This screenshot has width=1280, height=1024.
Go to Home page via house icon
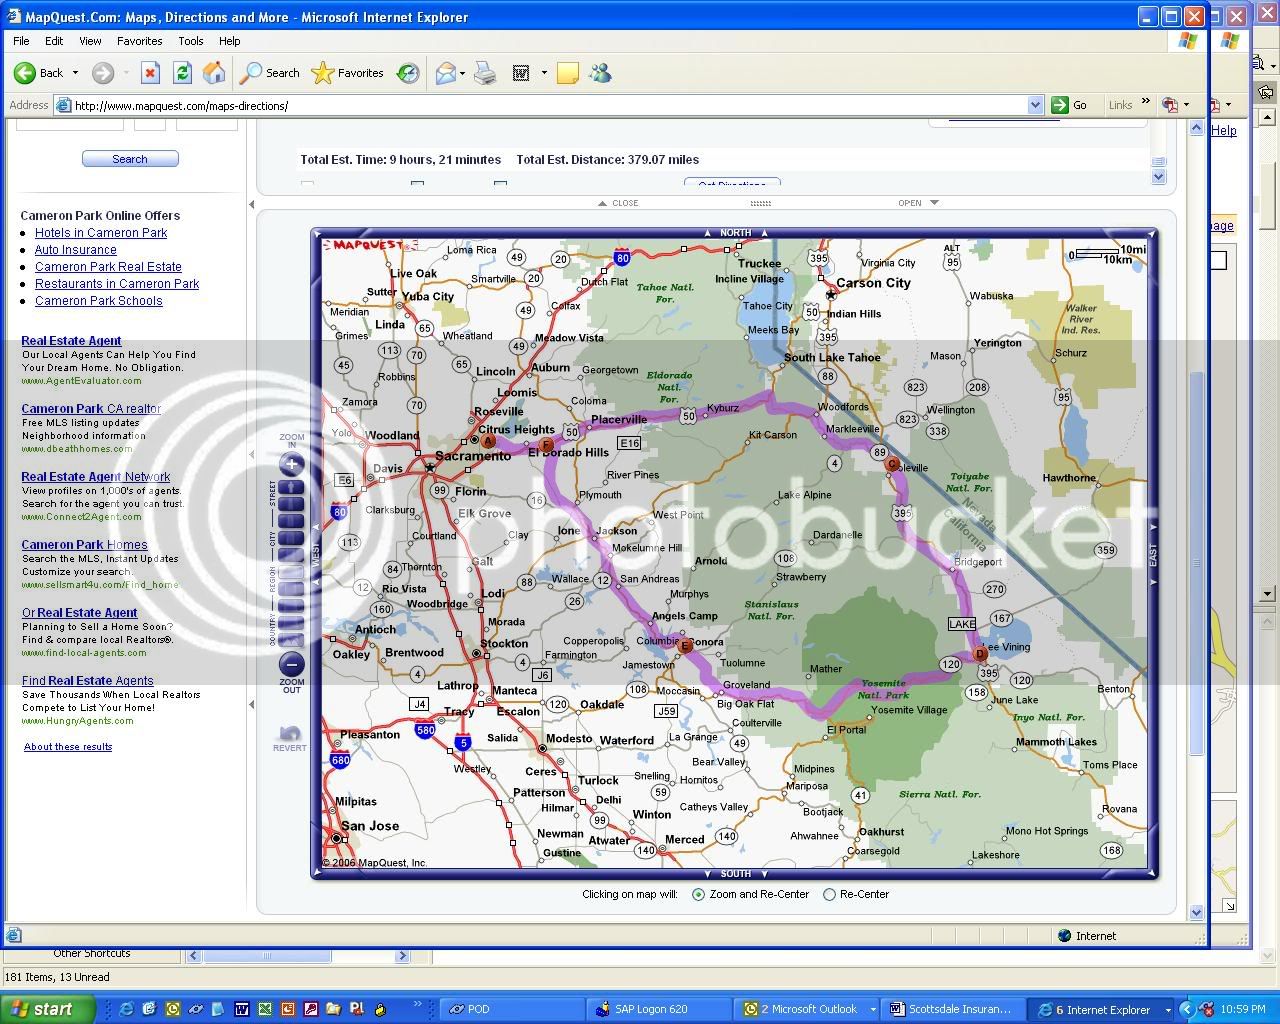(214, 73)
